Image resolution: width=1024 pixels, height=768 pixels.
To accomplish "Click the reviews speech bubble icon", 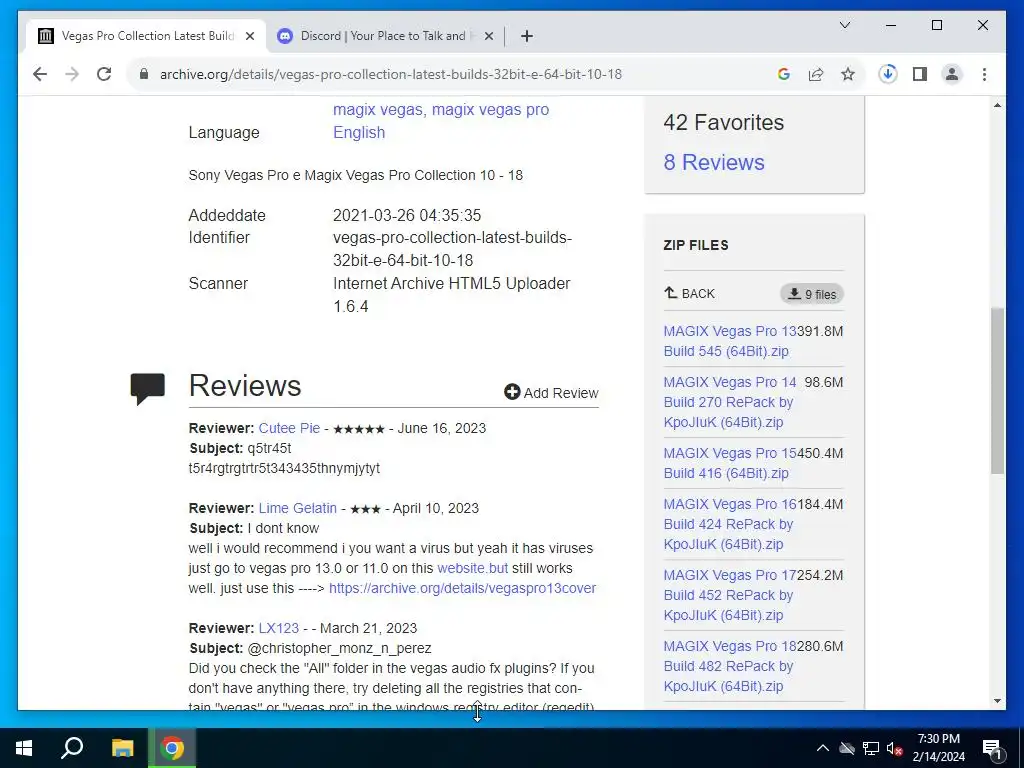I will pyautogui.click(x=148, y=389).
